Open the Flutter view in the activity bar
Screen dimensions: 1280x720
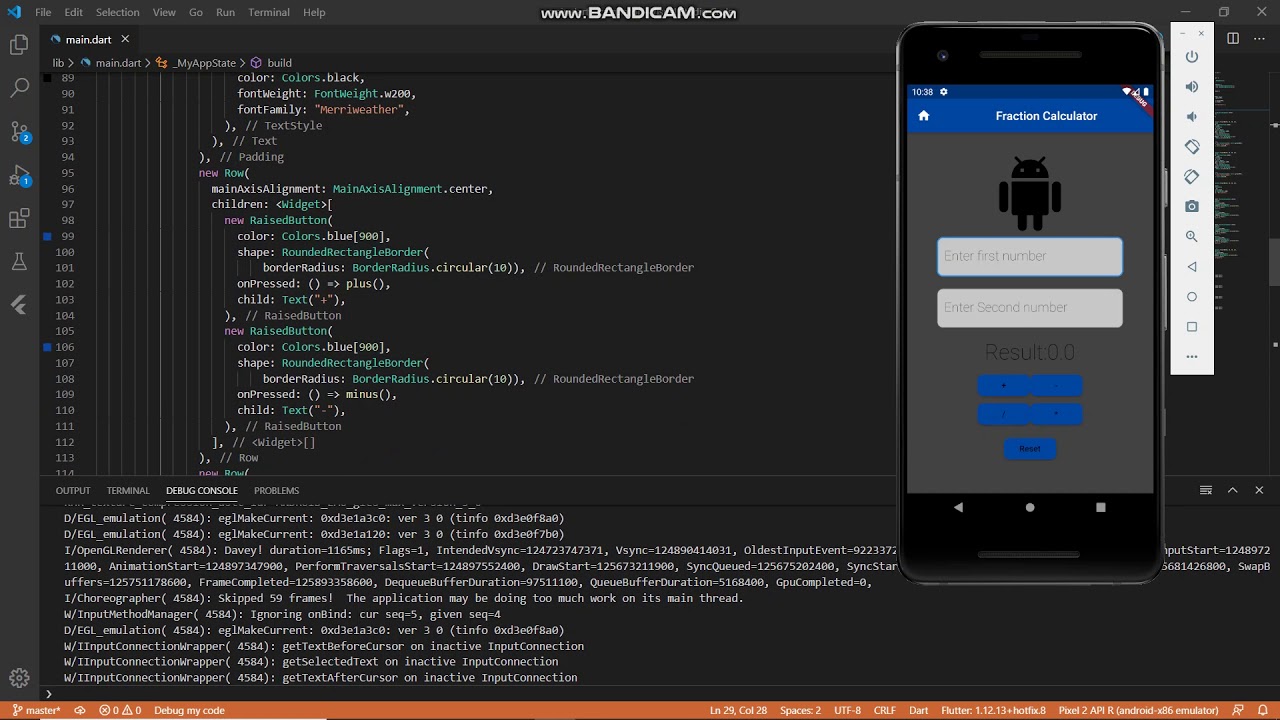click(19, 305)
